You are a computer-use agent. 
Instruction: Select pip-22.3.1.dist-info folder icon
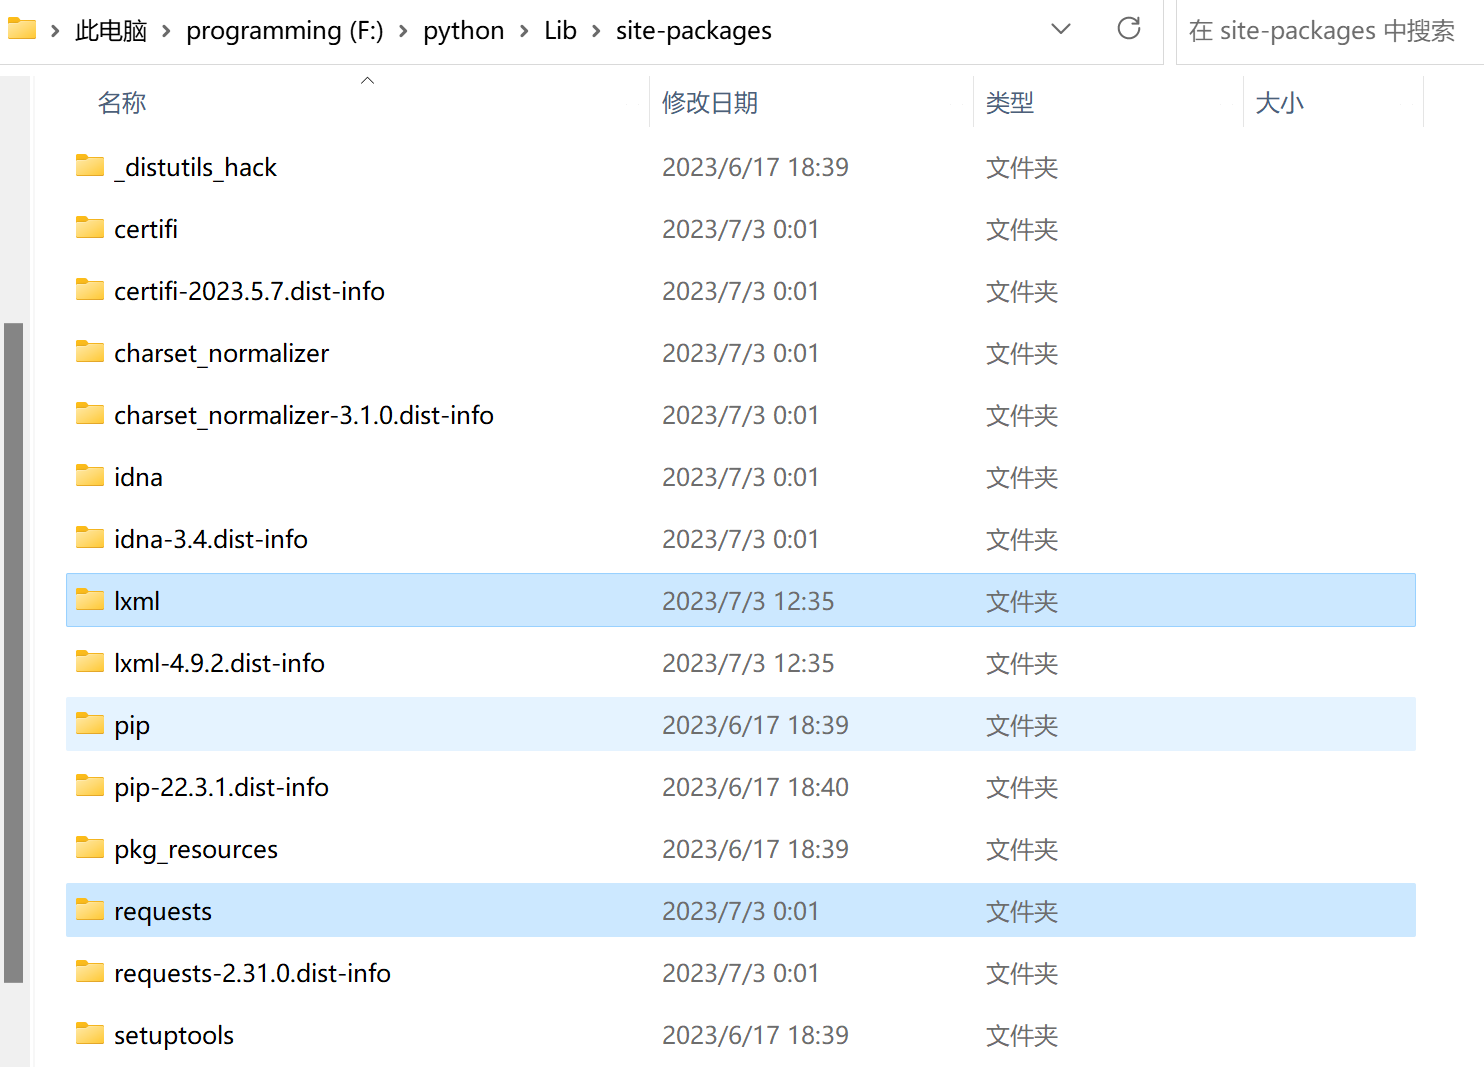(90, 786)
